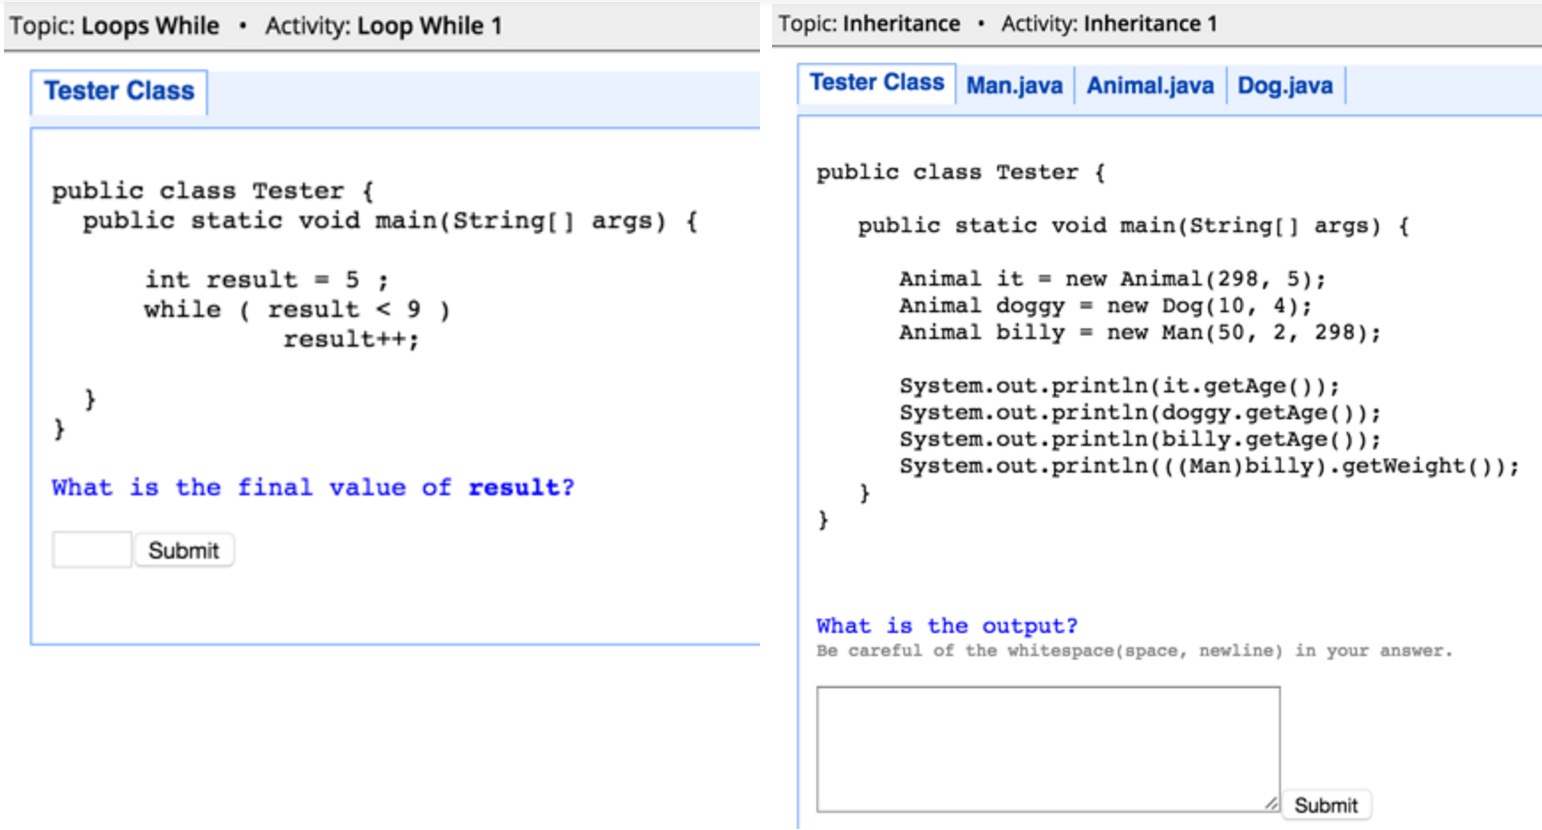Image resolution: width=1542 pixels, height=830 pixels.
Task: Click the 'What is the final value' question text
Action: point(313,488)
